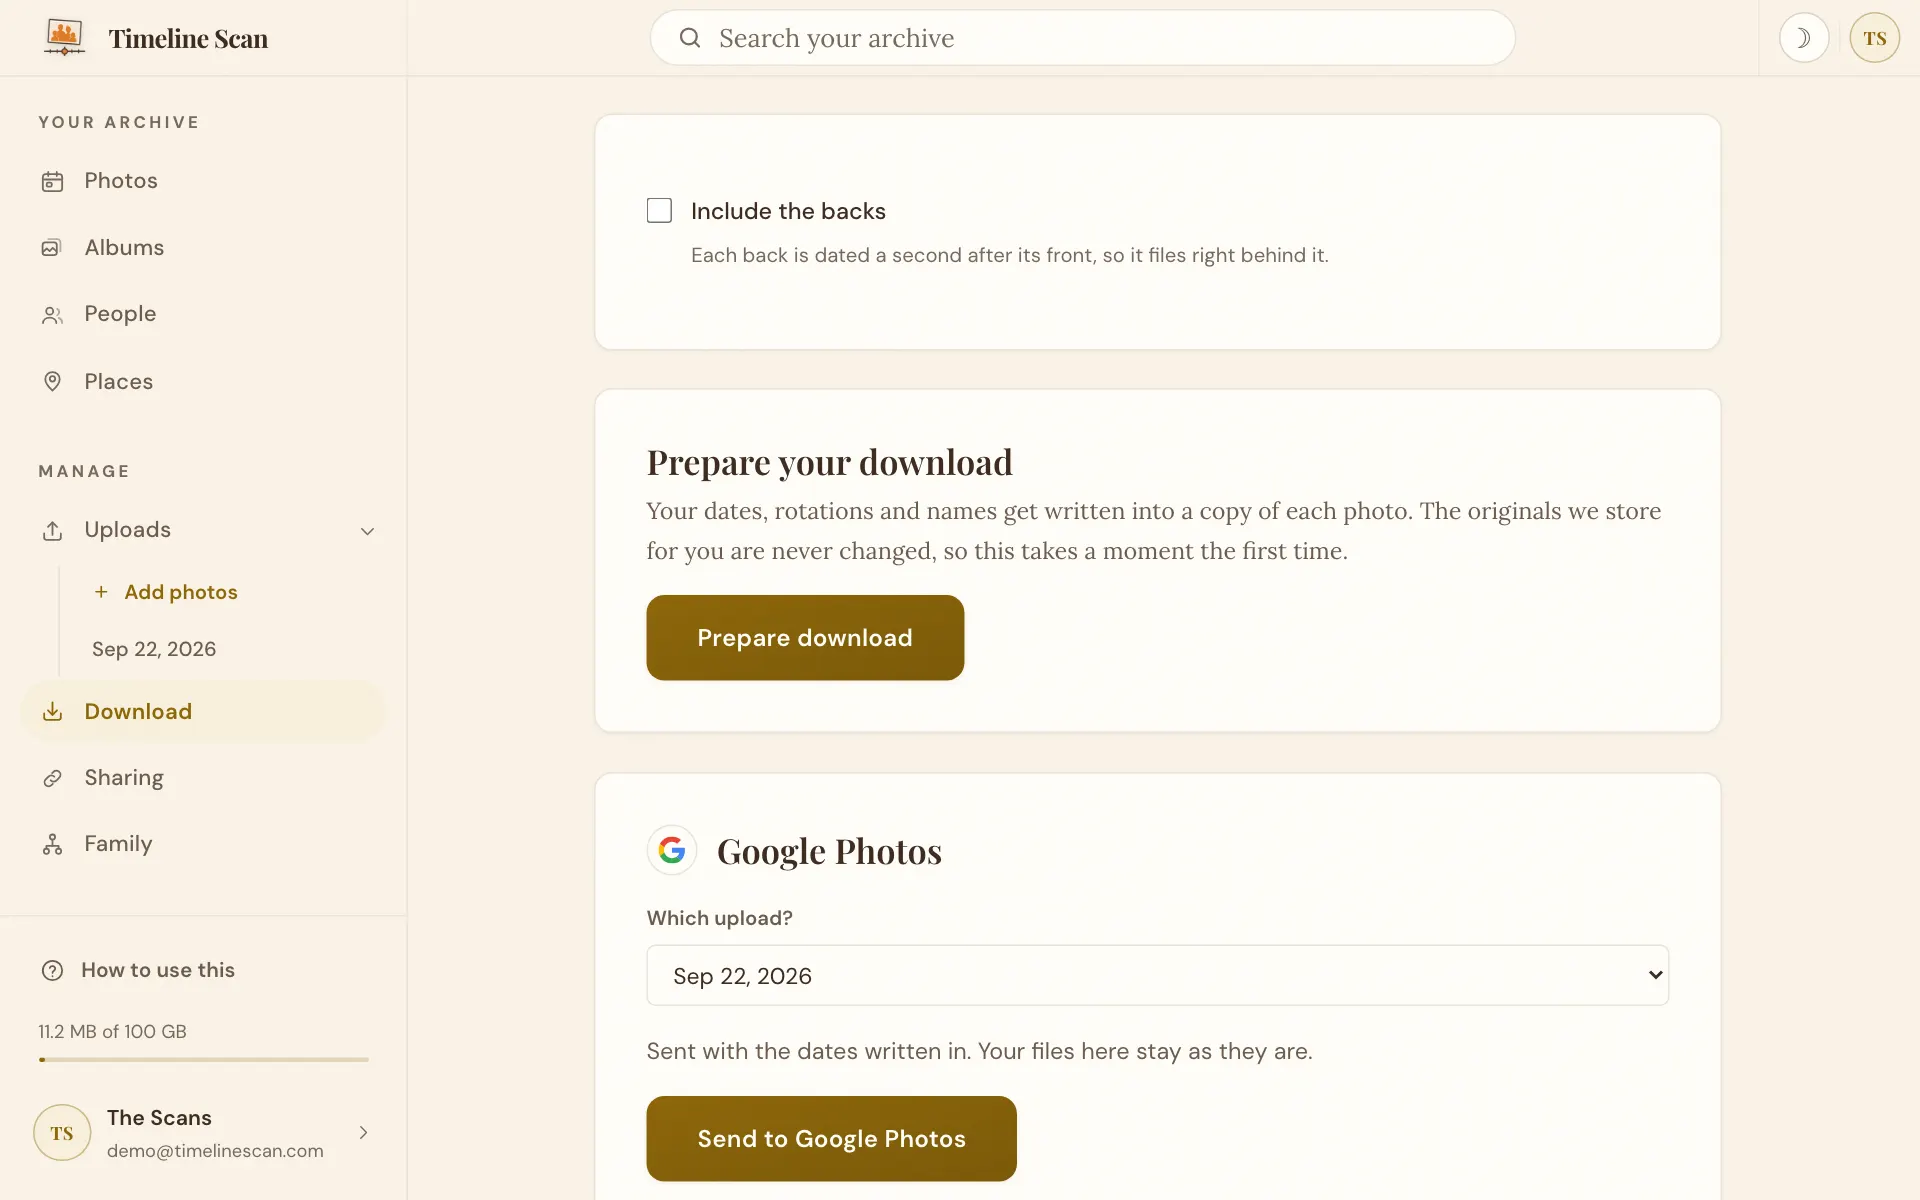Viewport: 1920px width, 1200px height.
Task: Click the Prepare download button
Action: click(x=805, y=638)
